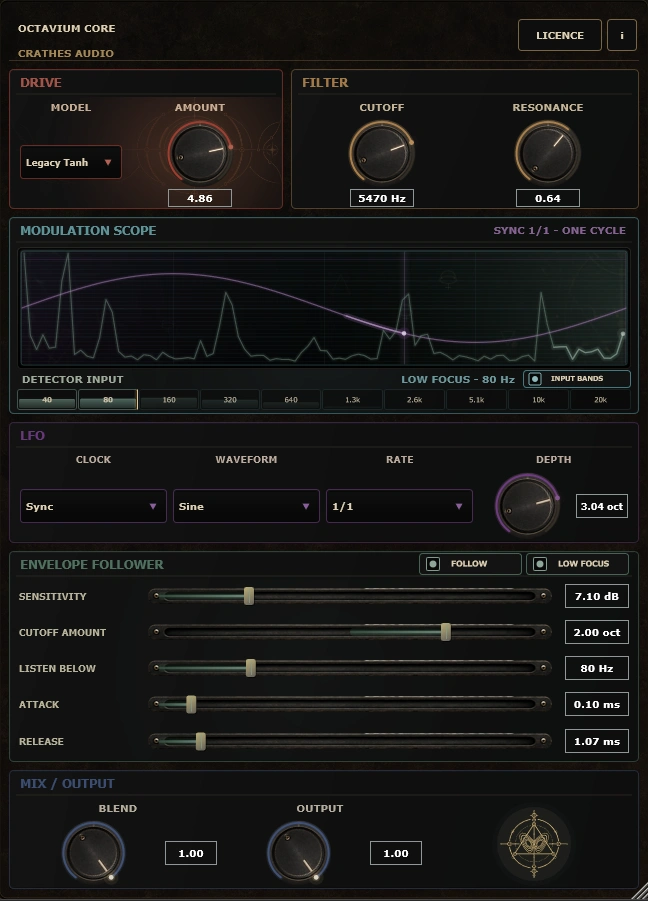The width and height of the screenshot is (648, 901).
Task: Select the 80 detector input band
Action: click(x=108, y=399)
